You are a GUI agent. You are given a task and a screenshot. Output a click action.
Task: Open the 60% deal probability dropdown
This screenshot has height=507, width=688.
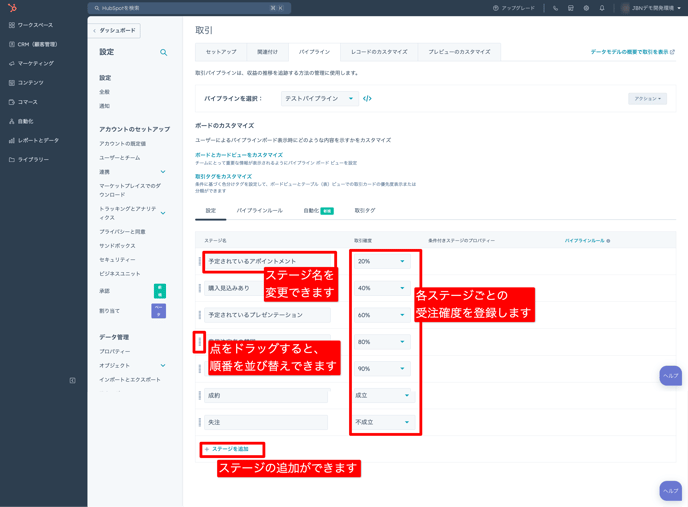coord(382,315)
